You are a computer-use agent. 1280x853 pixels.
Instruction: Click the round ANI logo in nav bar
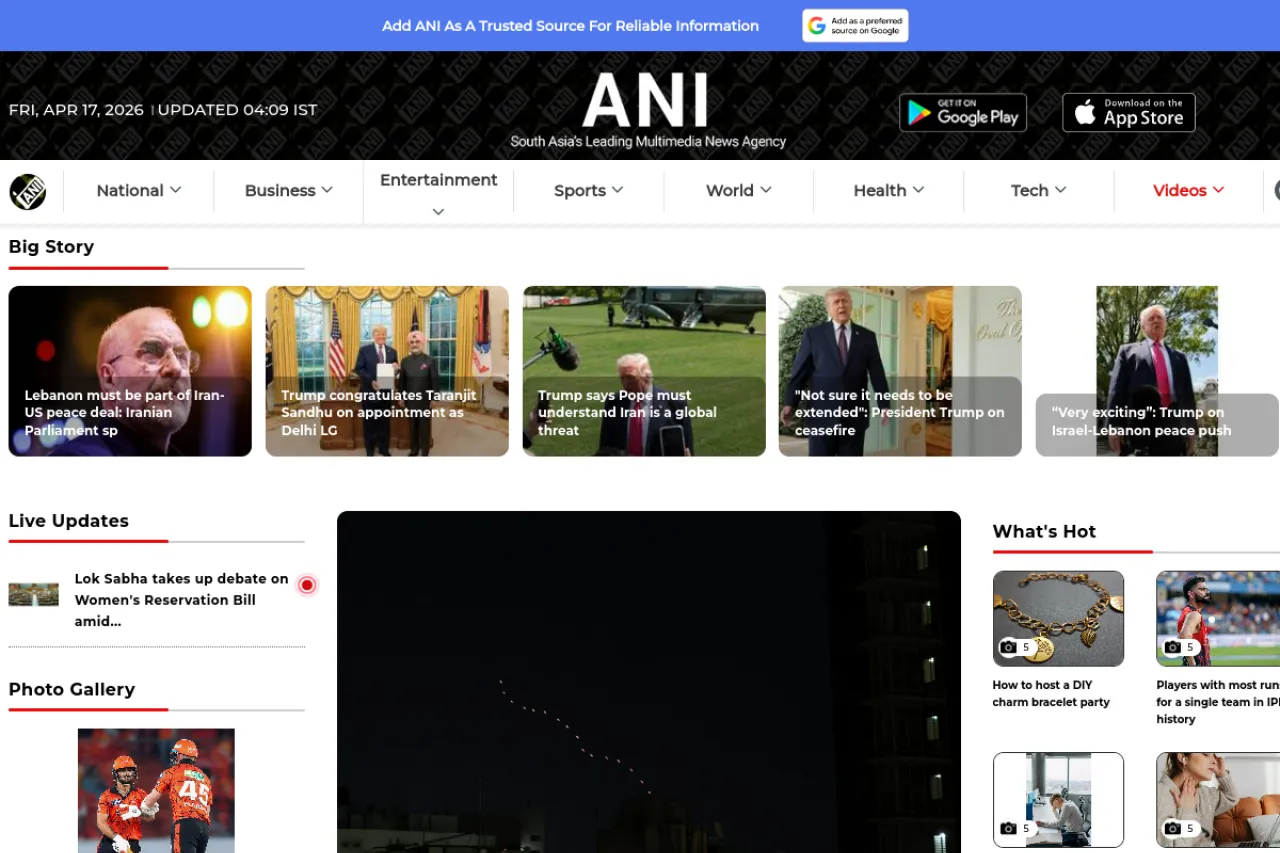click(x=28, y=191)
